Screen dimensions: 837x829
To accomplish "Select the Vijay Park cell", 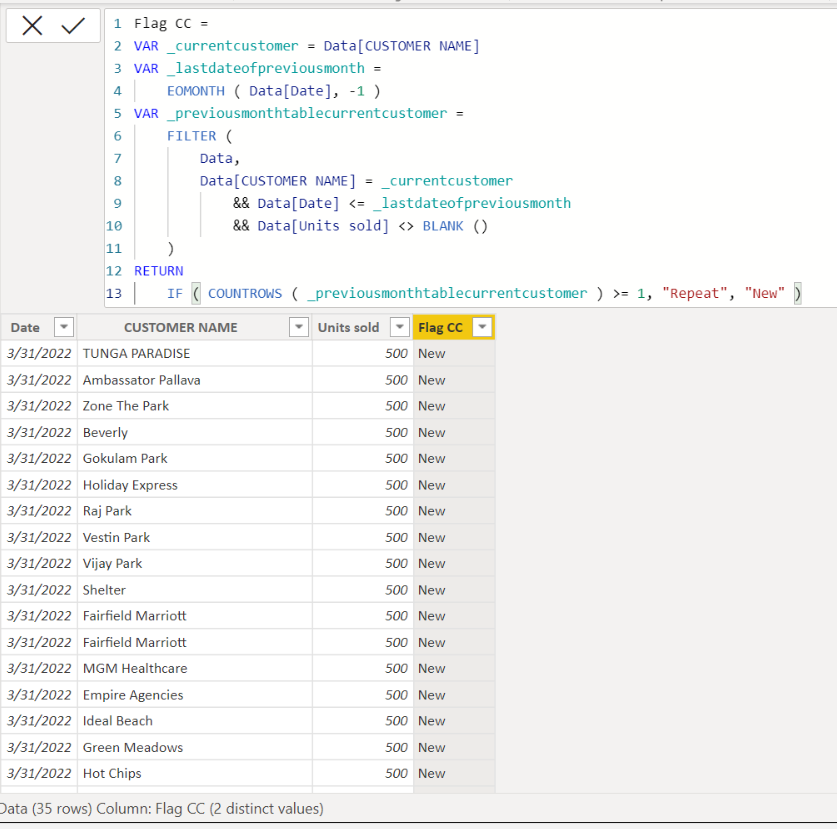I will pos(195,563).
